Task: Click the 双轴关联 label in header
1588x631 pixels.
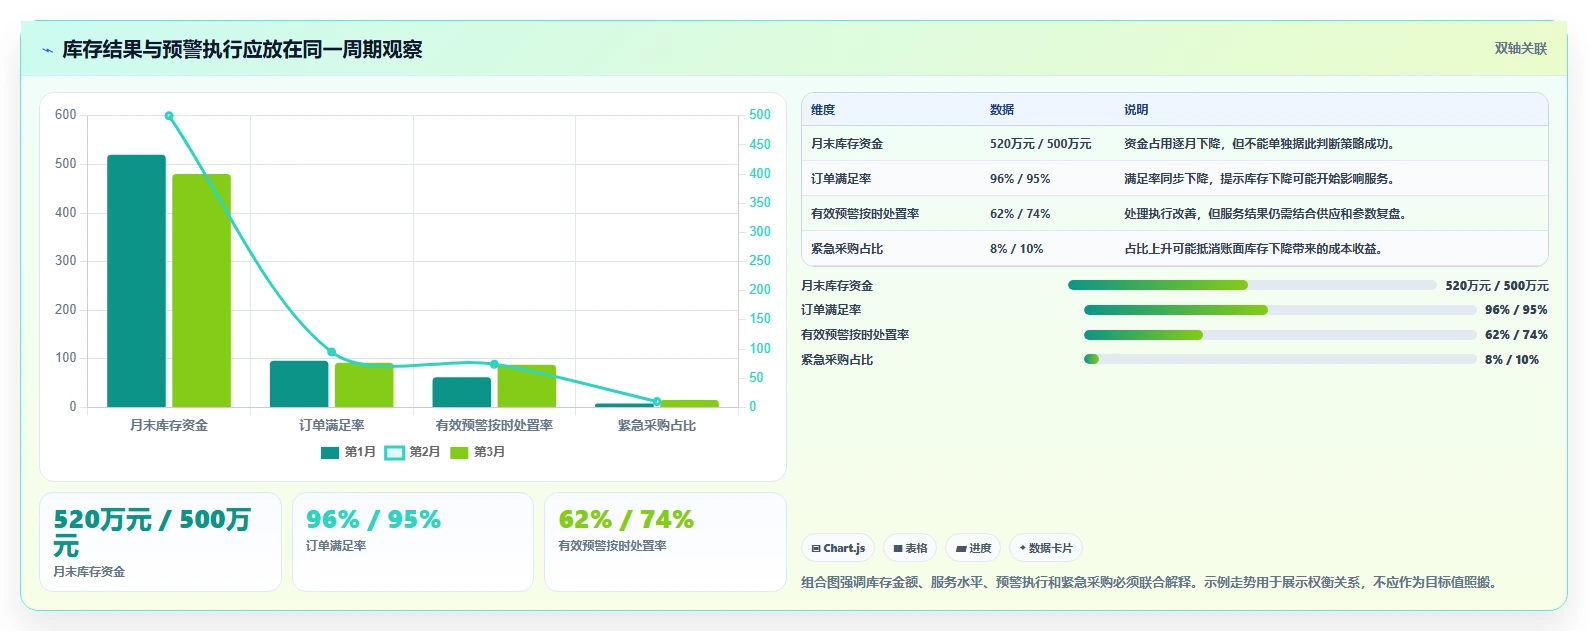Action: click(x=1520, y=49)
